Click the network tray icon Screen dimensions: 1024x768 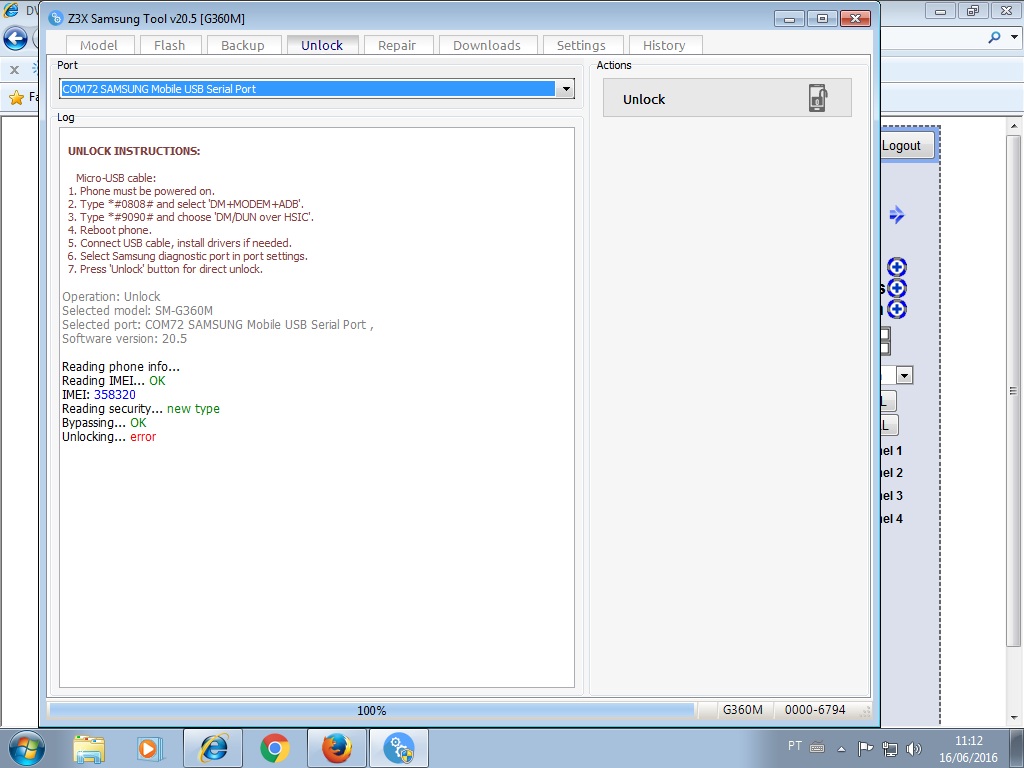pyautogui.click(x=889, y=748)
